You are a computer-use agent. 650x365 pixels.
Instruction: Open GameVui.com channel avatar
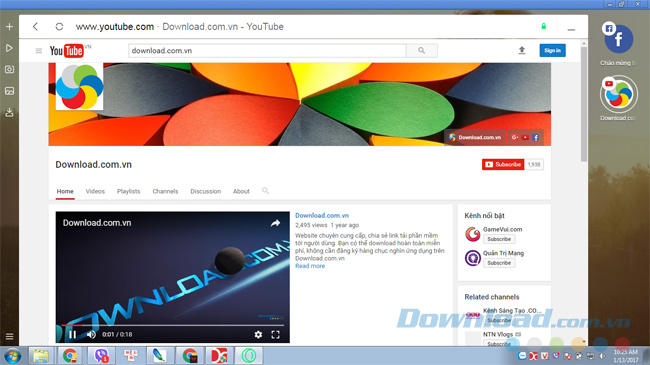click(x=472, y=234)
